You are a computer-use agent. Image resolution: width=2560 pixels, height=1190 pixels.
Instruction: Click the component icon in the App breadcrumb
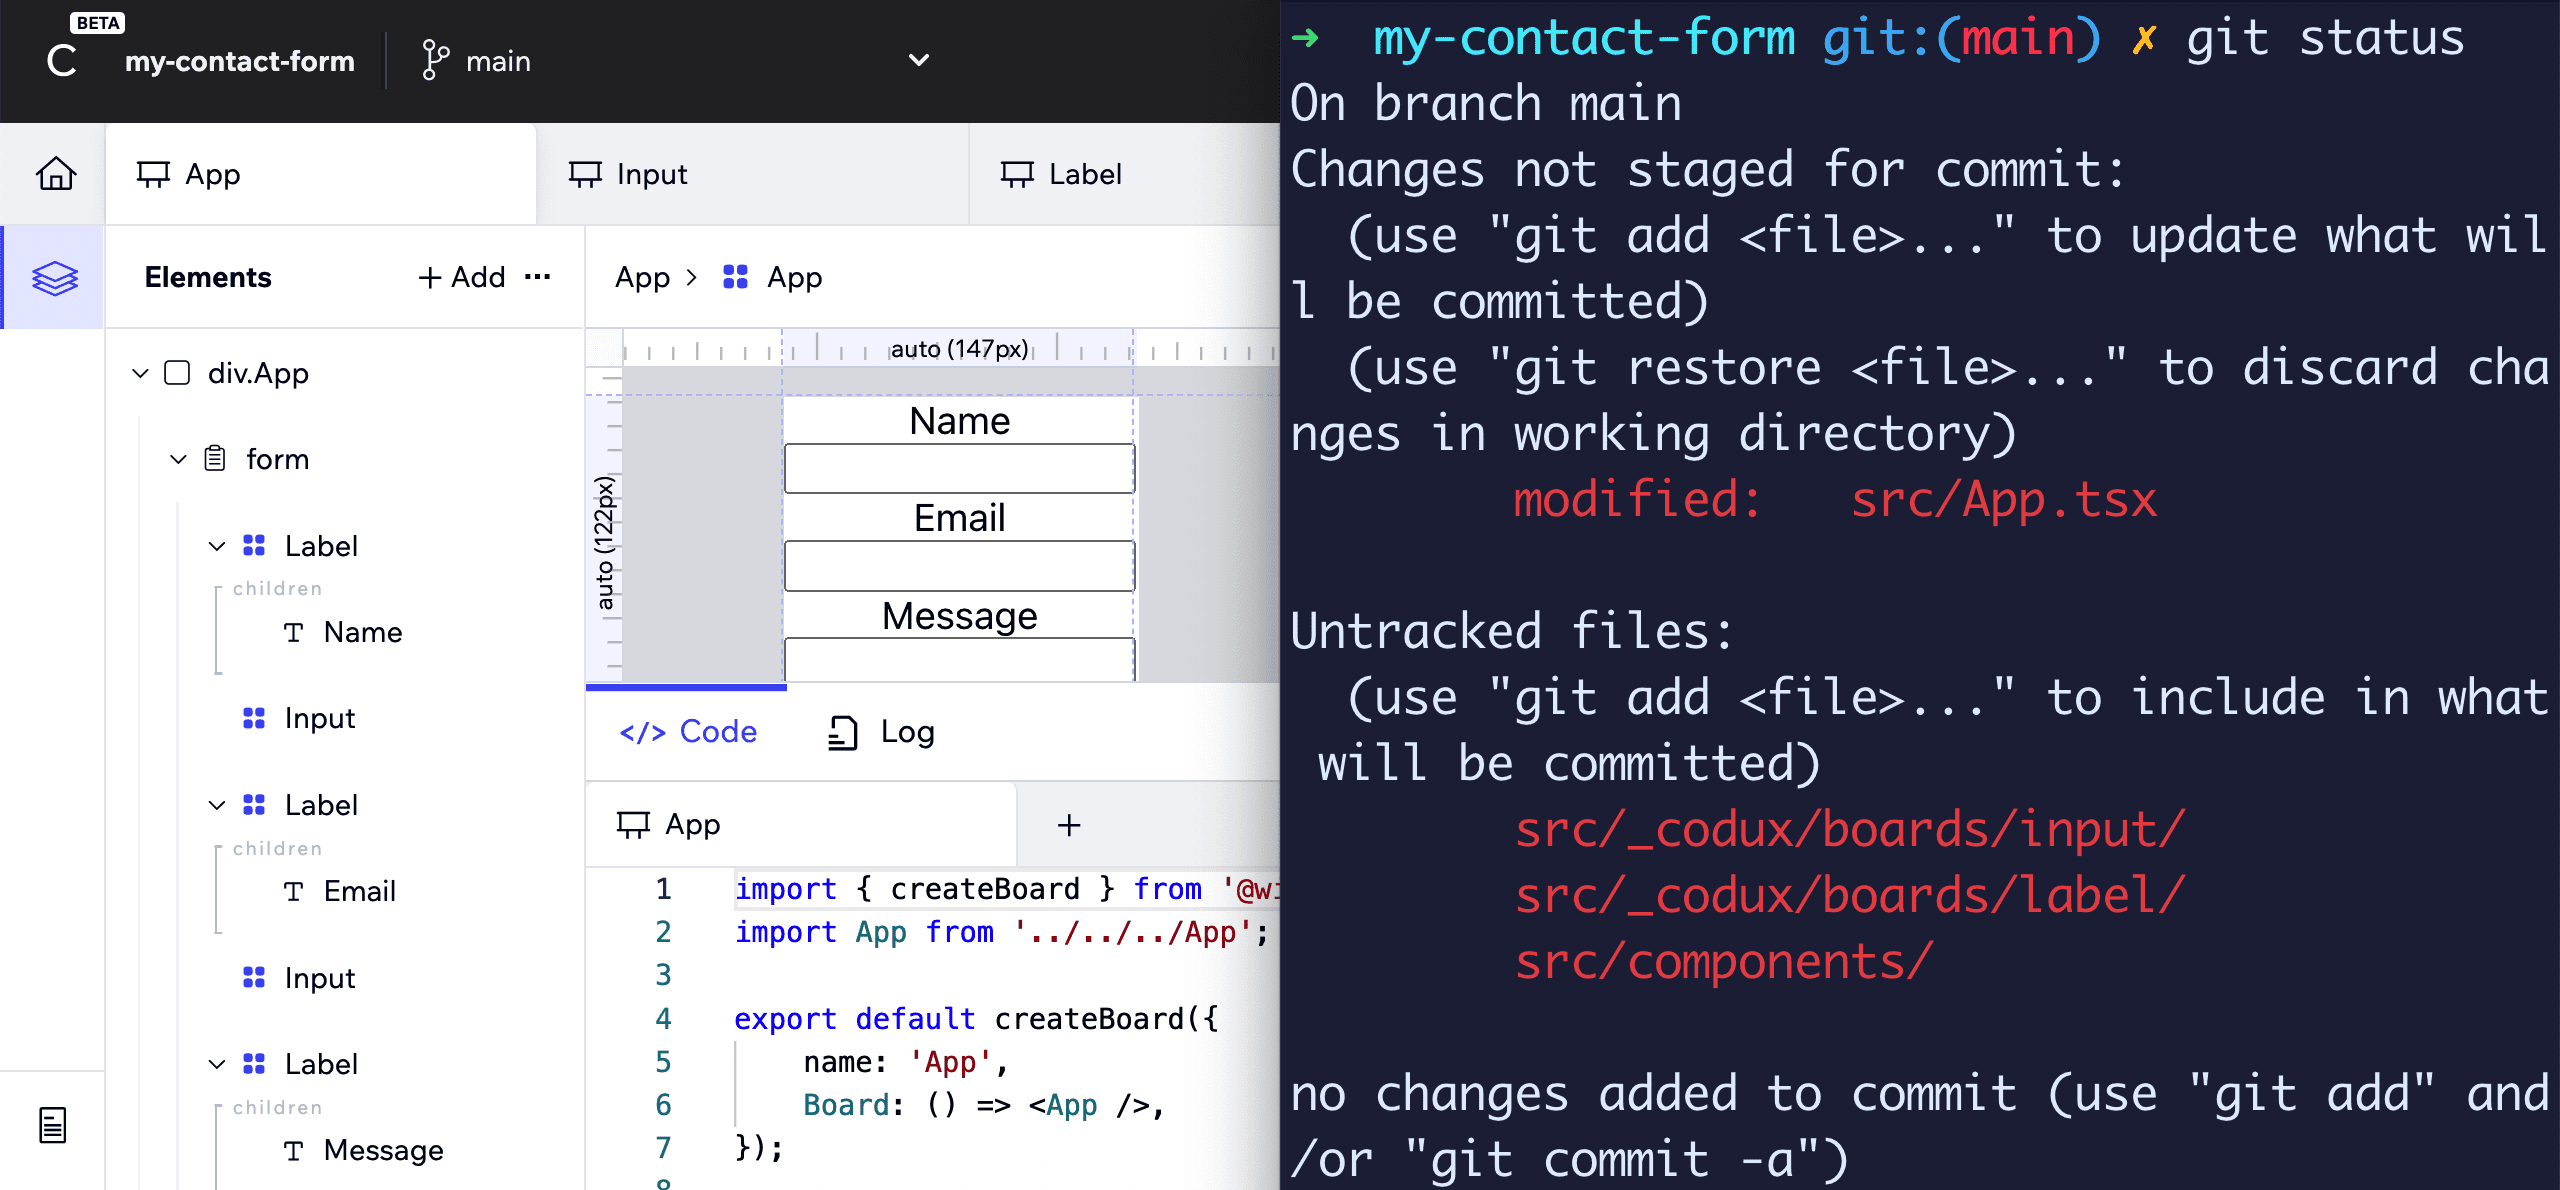pyautogui.click(x=735, y=277)
